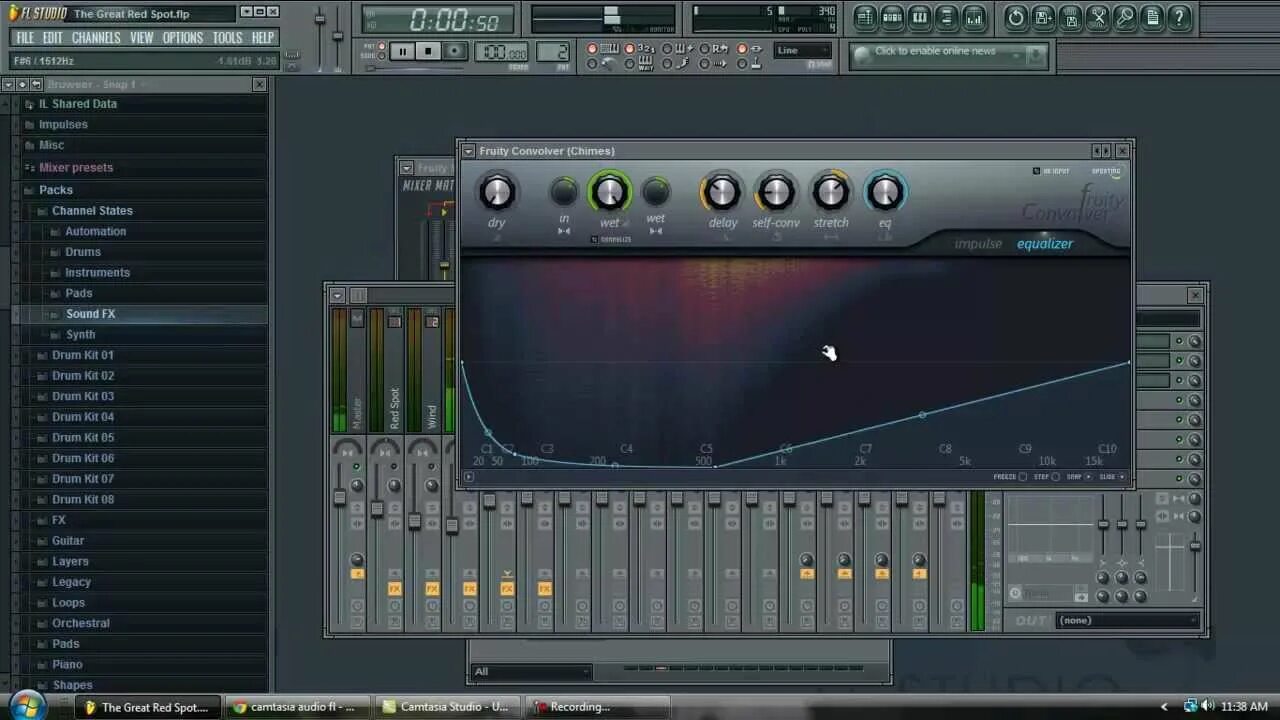
Task: Click the Help question mark icon
Action: [x=1179, y=17]
